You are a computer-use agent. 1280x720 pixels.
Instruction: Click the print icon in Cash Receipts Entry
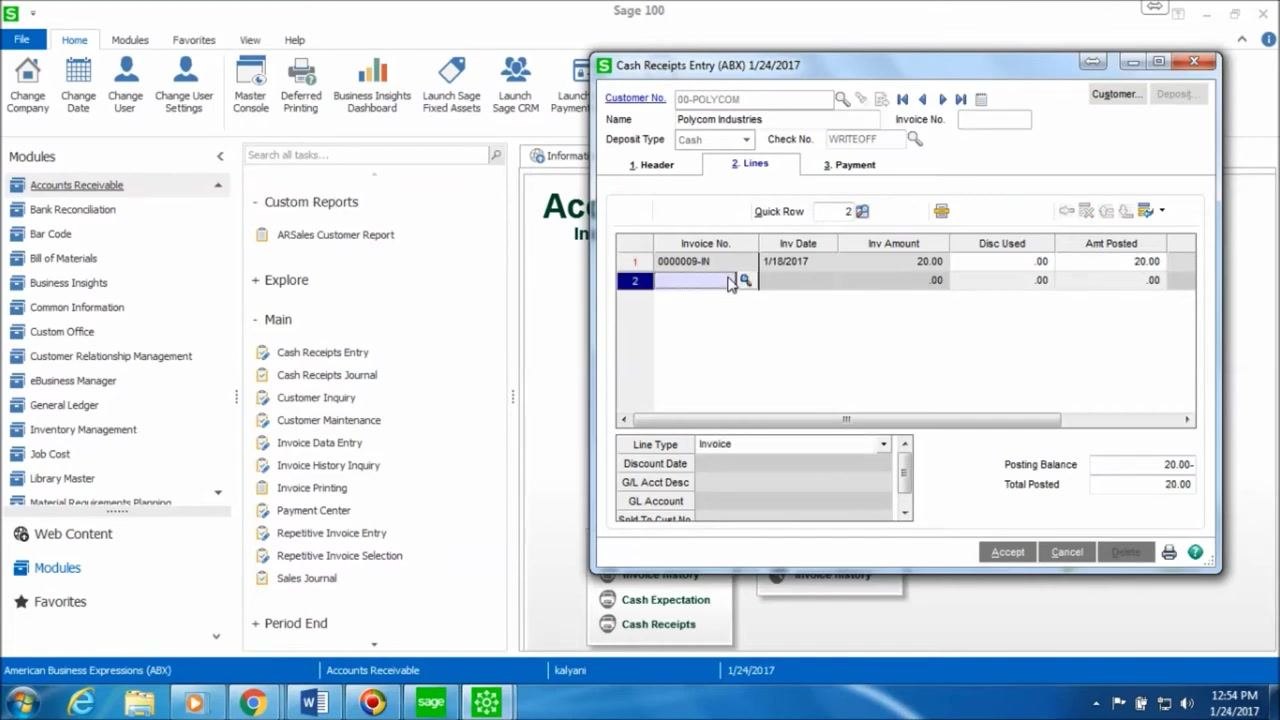[1169, 552]
